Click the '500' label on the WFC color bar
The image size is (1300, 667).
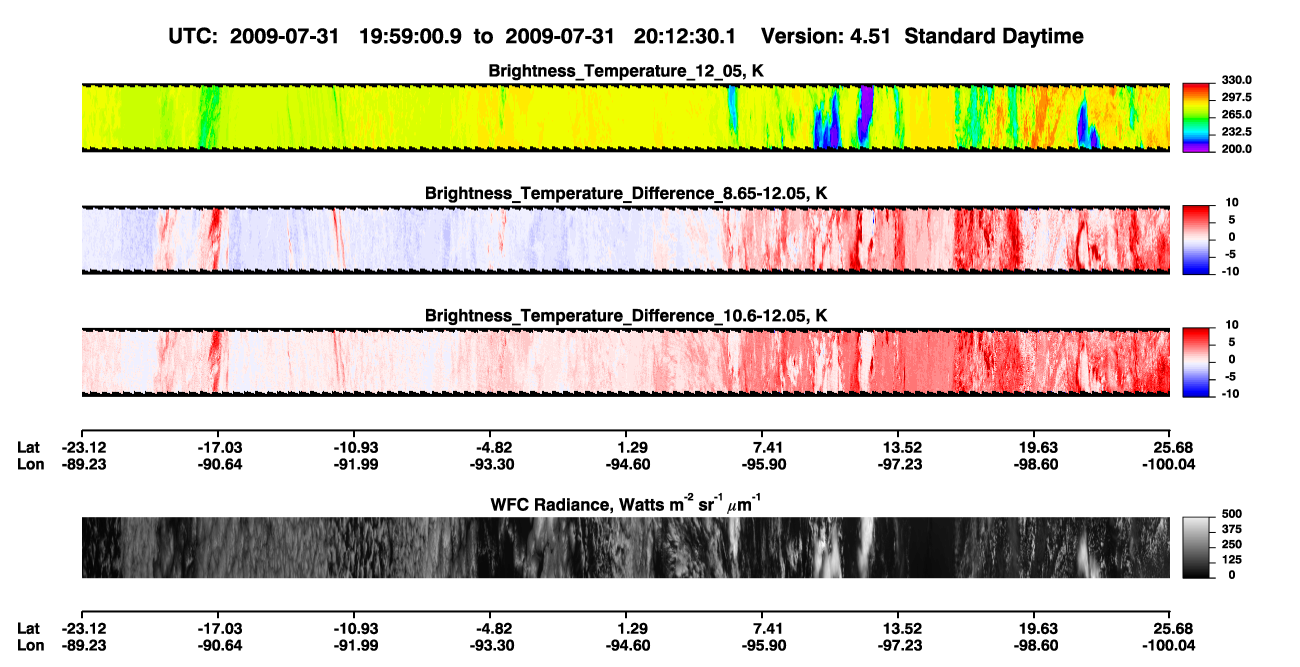1231,513
